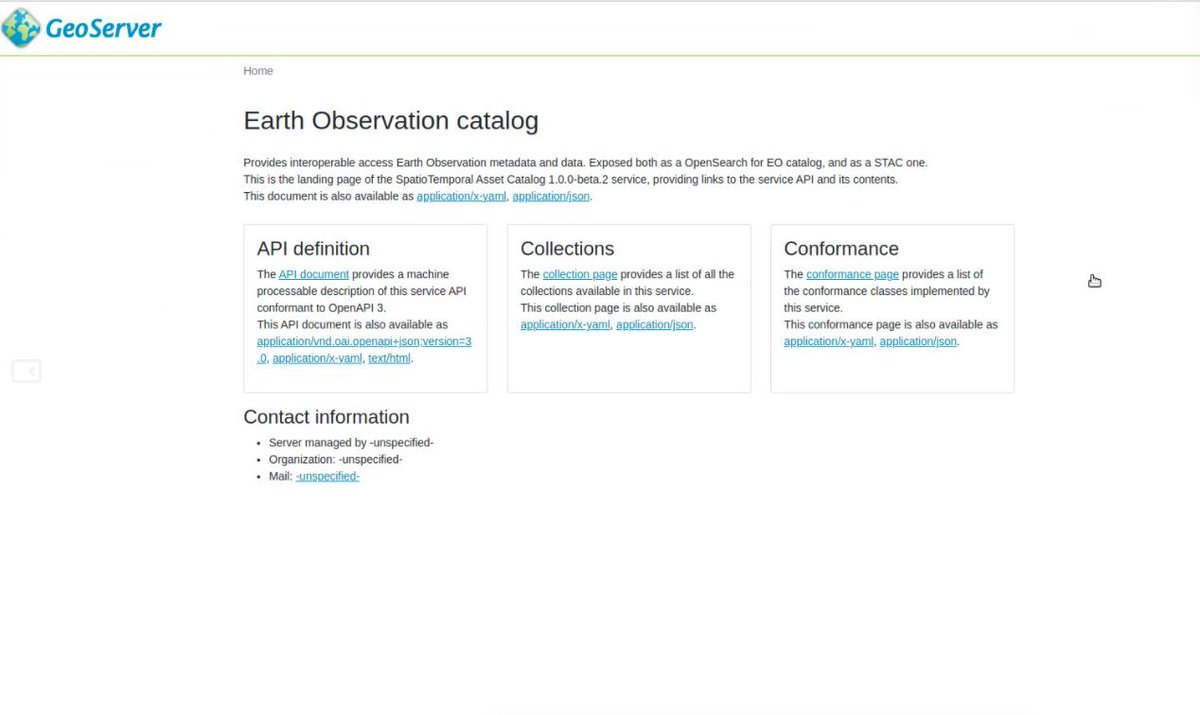View the Collections page in application/json format
This screenshot has width=1200, height=715.
tap(654, 324)
